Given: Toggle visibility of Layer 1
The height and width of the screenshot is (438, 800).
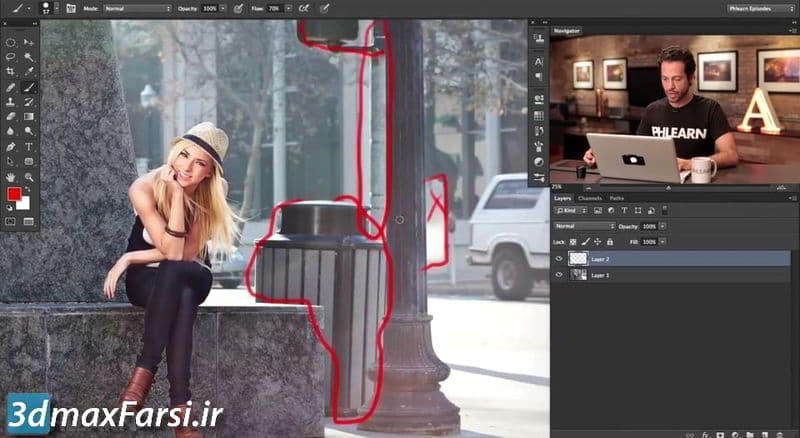Looking at the screenshot, I should coord(559,274).
